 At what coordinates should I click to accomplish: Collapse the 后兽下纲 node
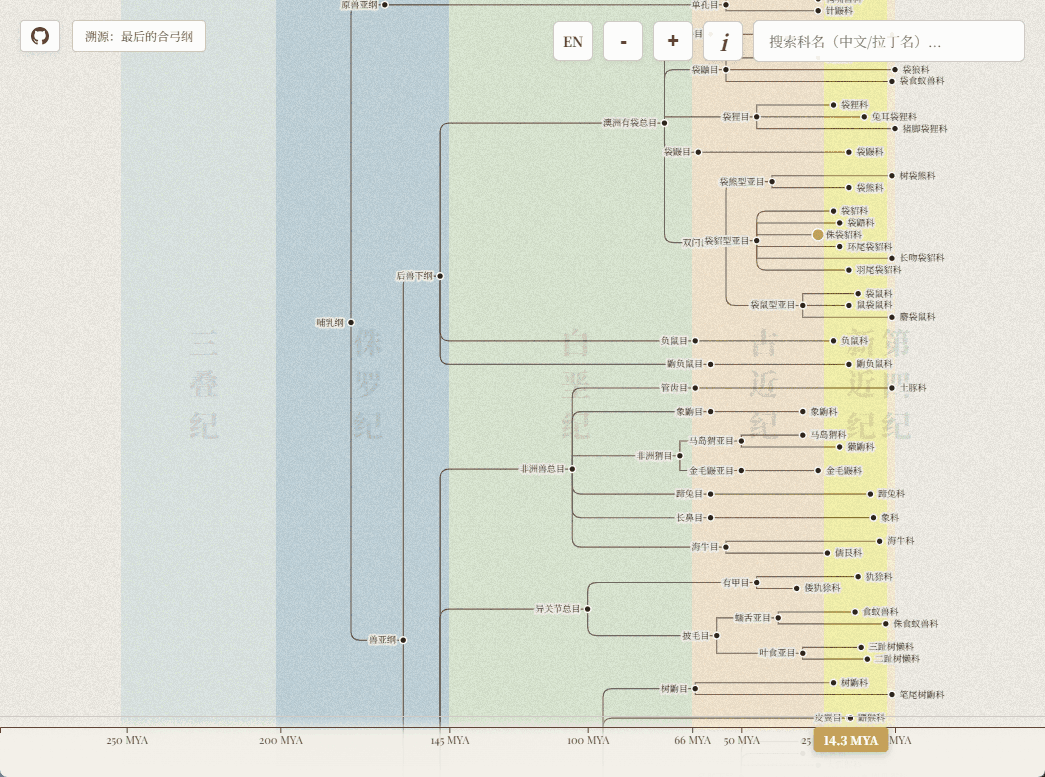point(440,275)
